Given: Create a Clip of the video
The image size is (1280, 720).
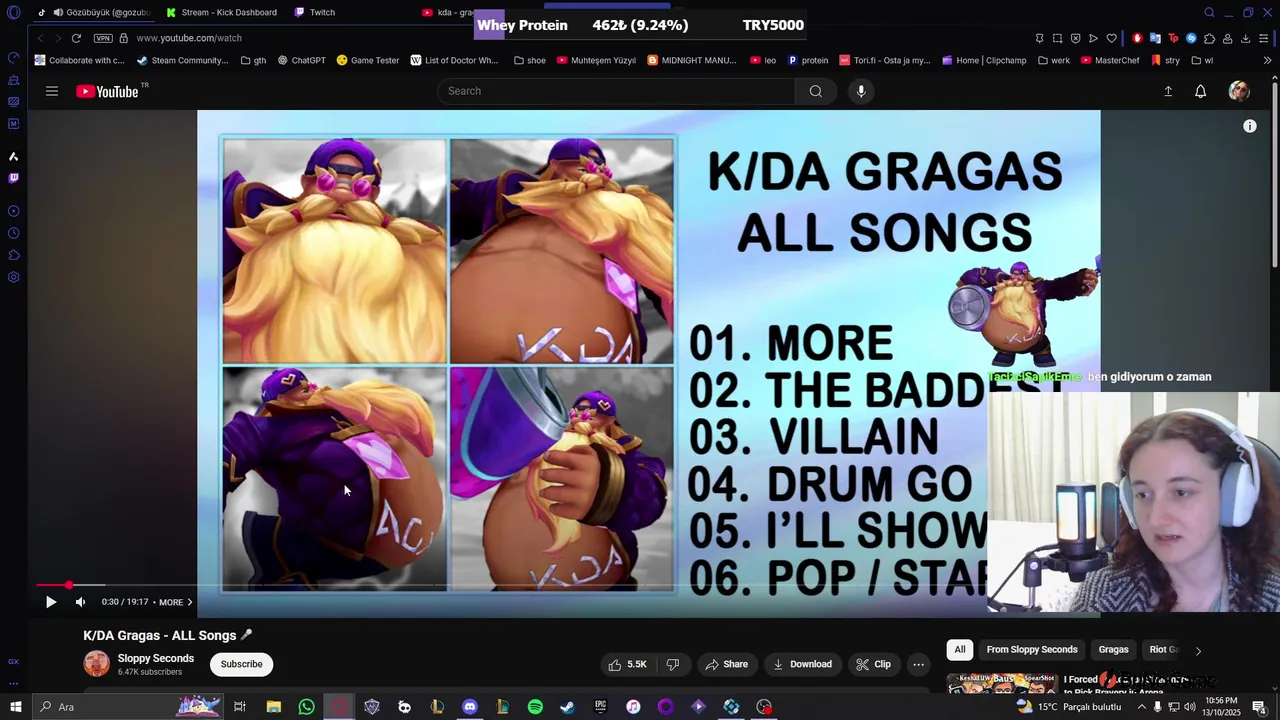Looking at the screenshot, I should pyautogui.click(x=873, y=664).
